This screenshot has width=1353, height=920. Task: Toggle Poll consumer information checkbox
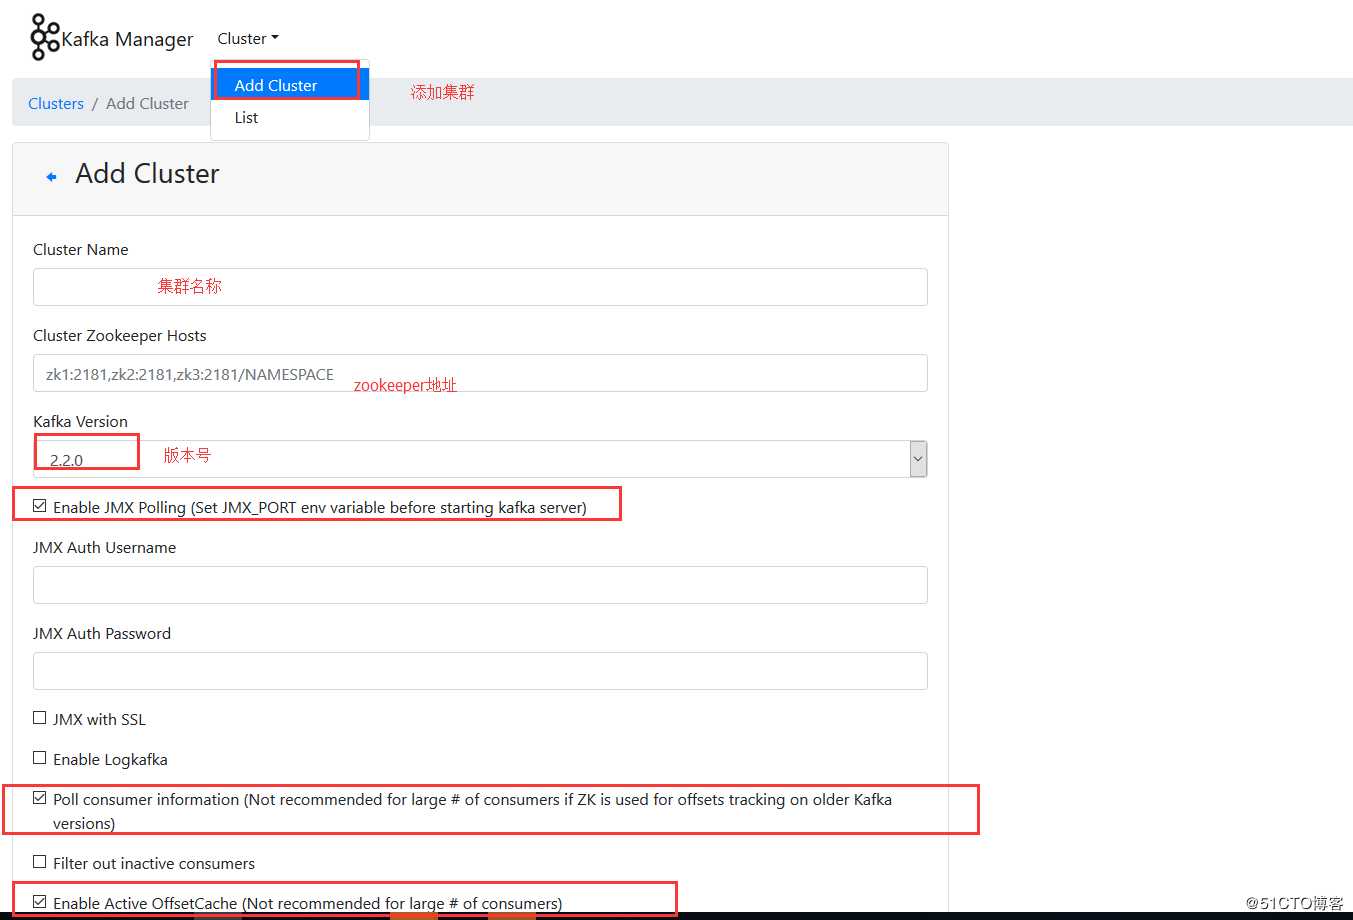(40, 798)
